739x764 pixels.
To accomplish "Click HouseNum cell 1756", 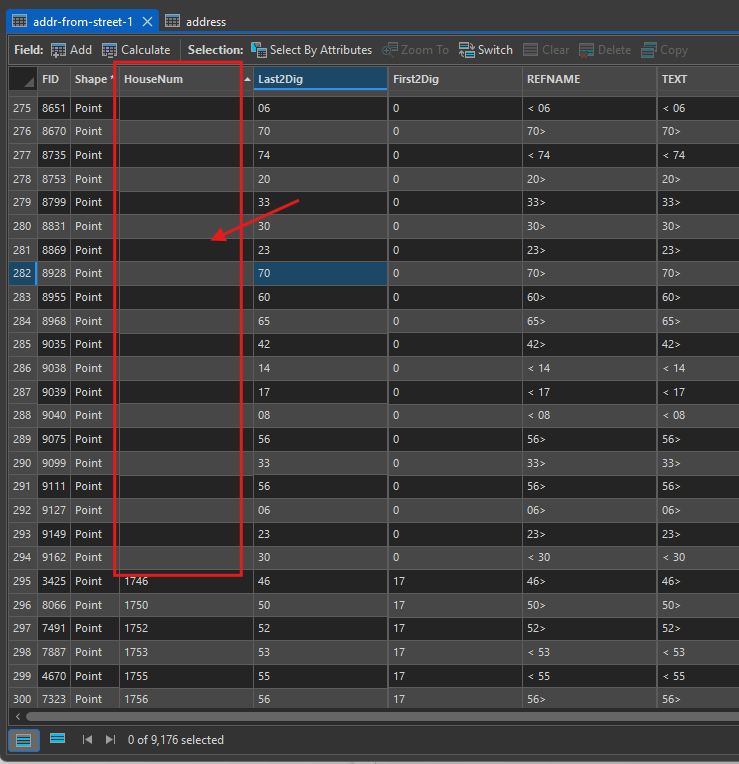I will coord(186,699).
